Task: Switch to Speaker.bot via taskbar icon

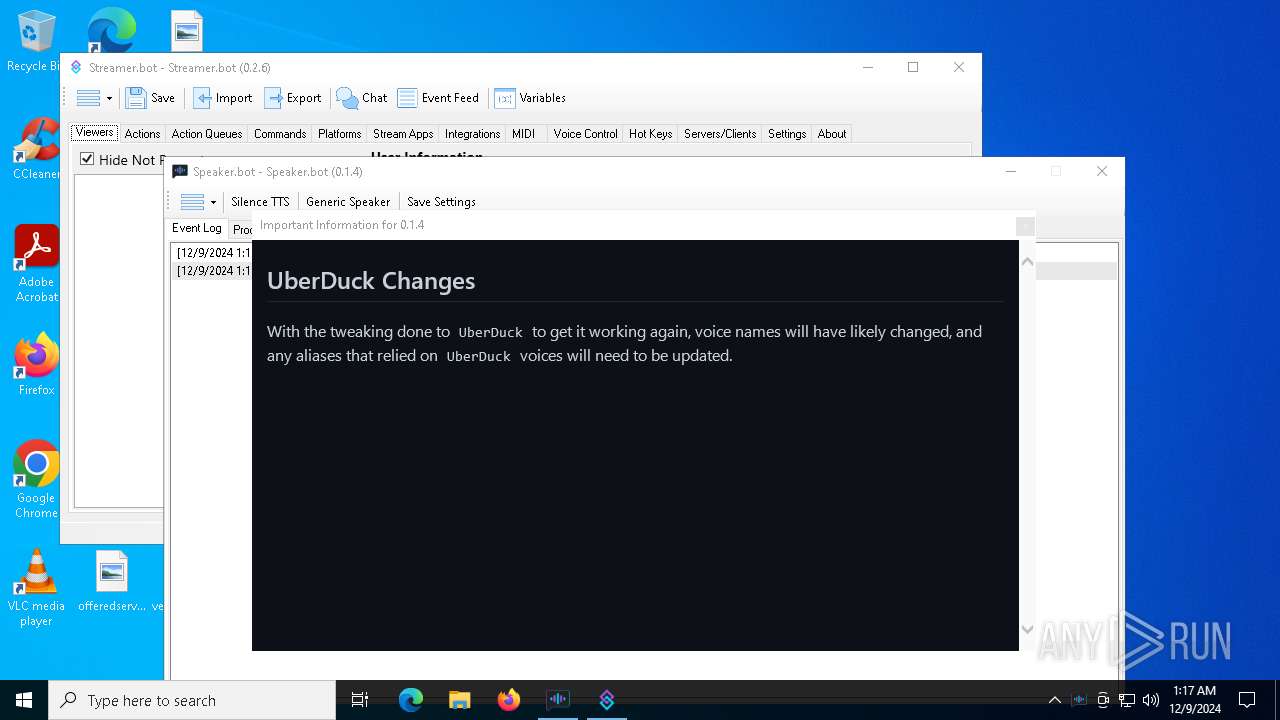Action: click(557, 700)
